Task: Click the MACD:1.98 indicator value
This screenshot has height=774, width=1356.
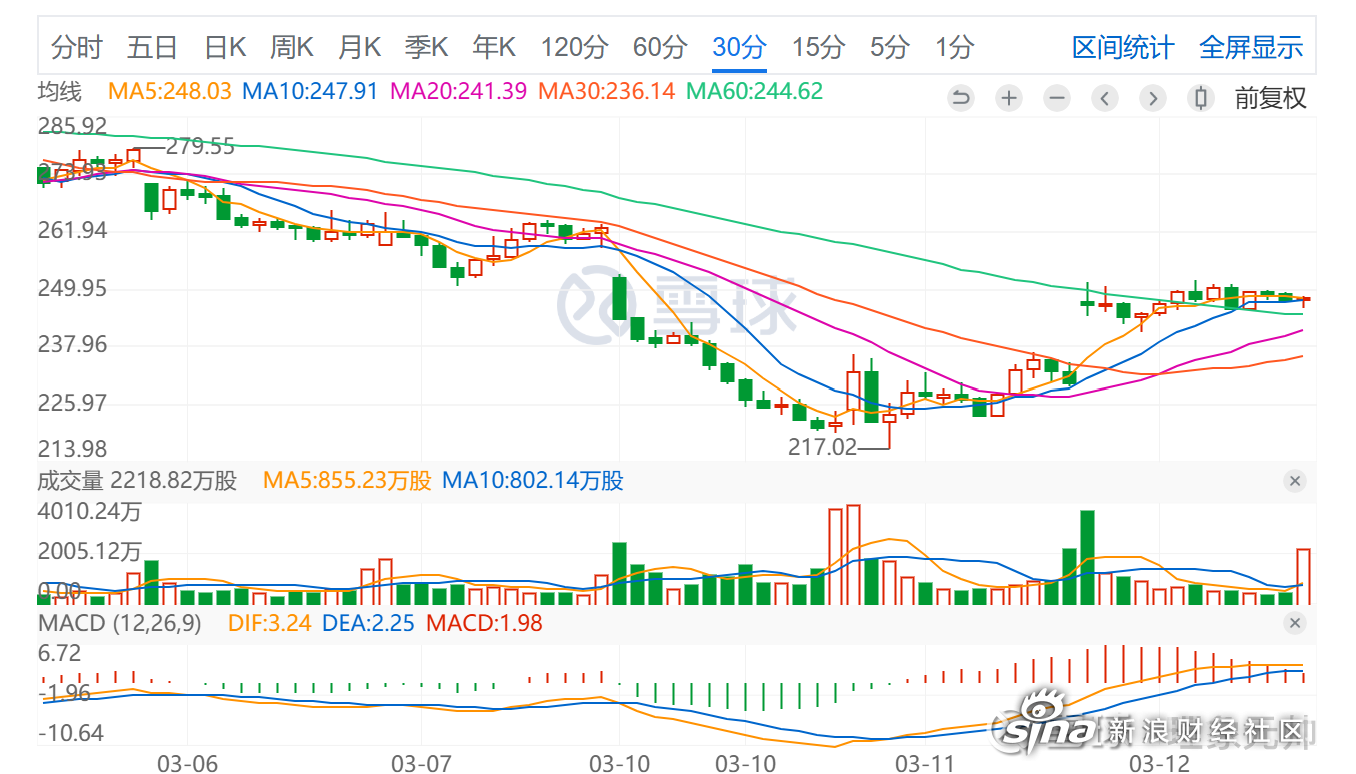Action: click(x=484, y=624)
